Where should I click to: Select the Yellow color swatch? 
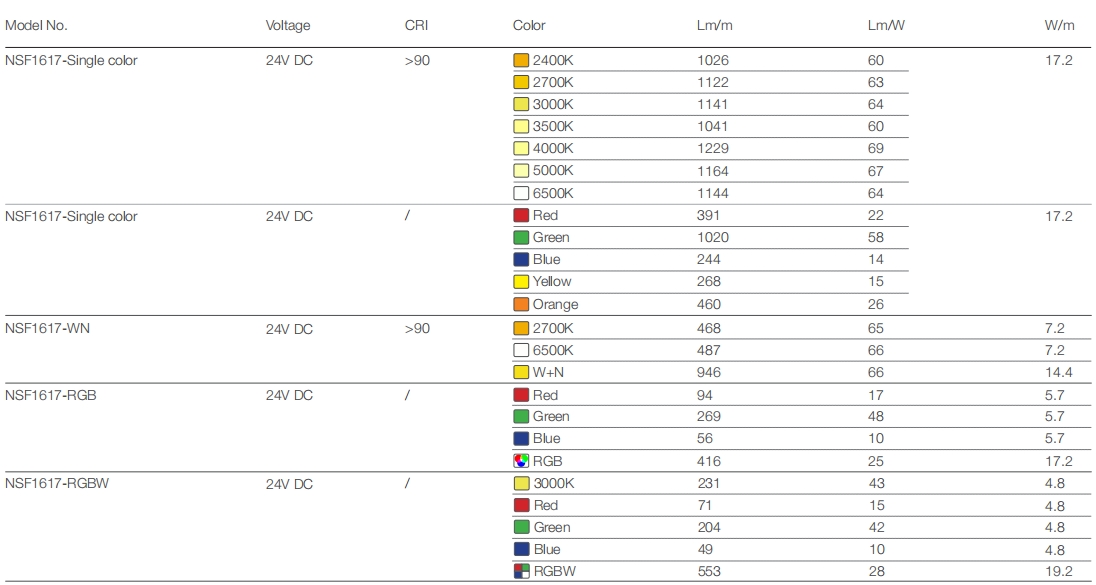(521, 282)
